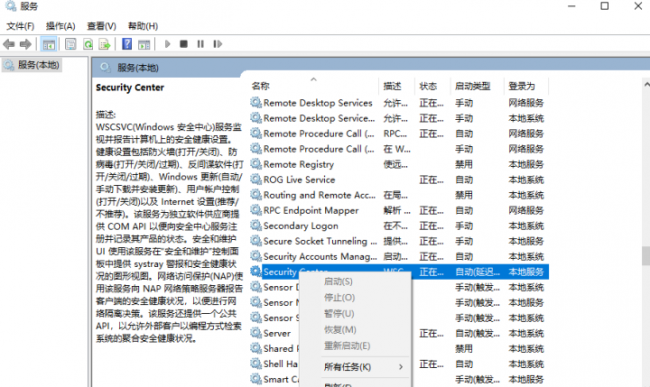This screenshot has height=387, width=650.
Task: Click the Restart Service toolbar button
Action: tap(218, 44)
